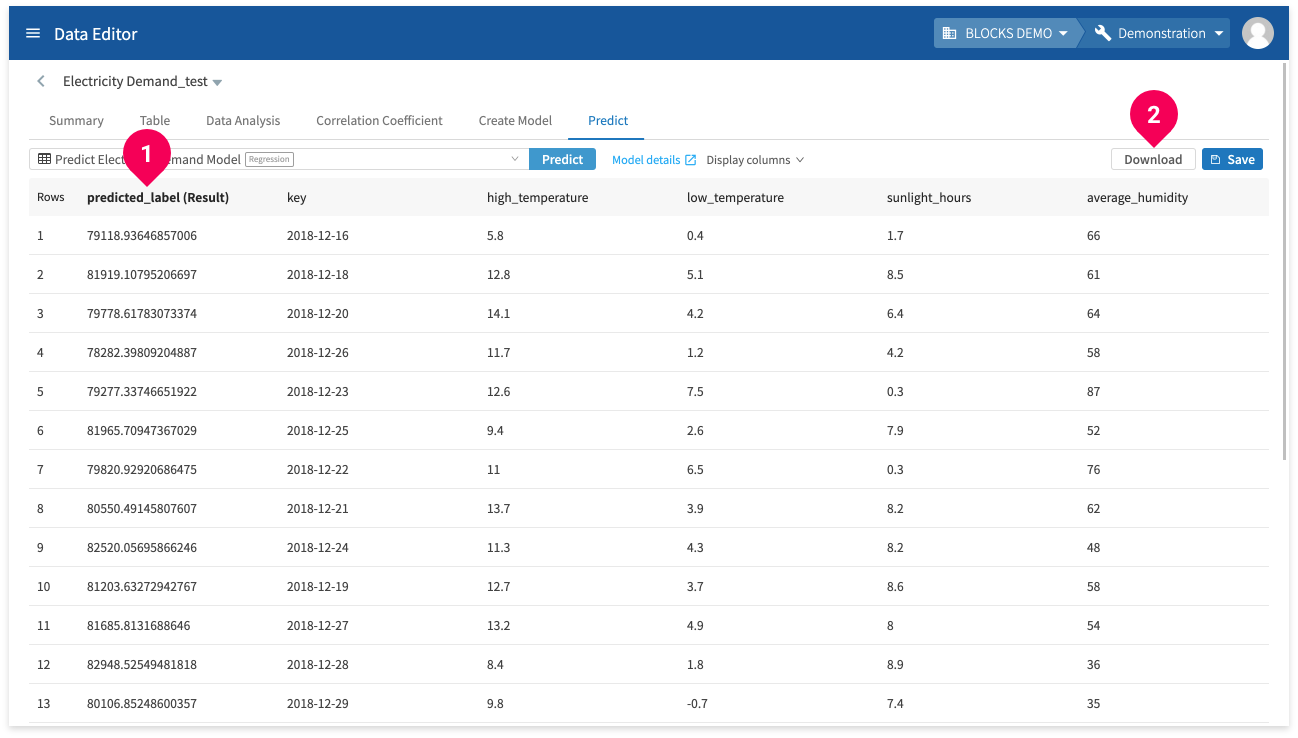Open the Data Analysis tab
The image size is (1298, 738).
click(x=243, y=120)
